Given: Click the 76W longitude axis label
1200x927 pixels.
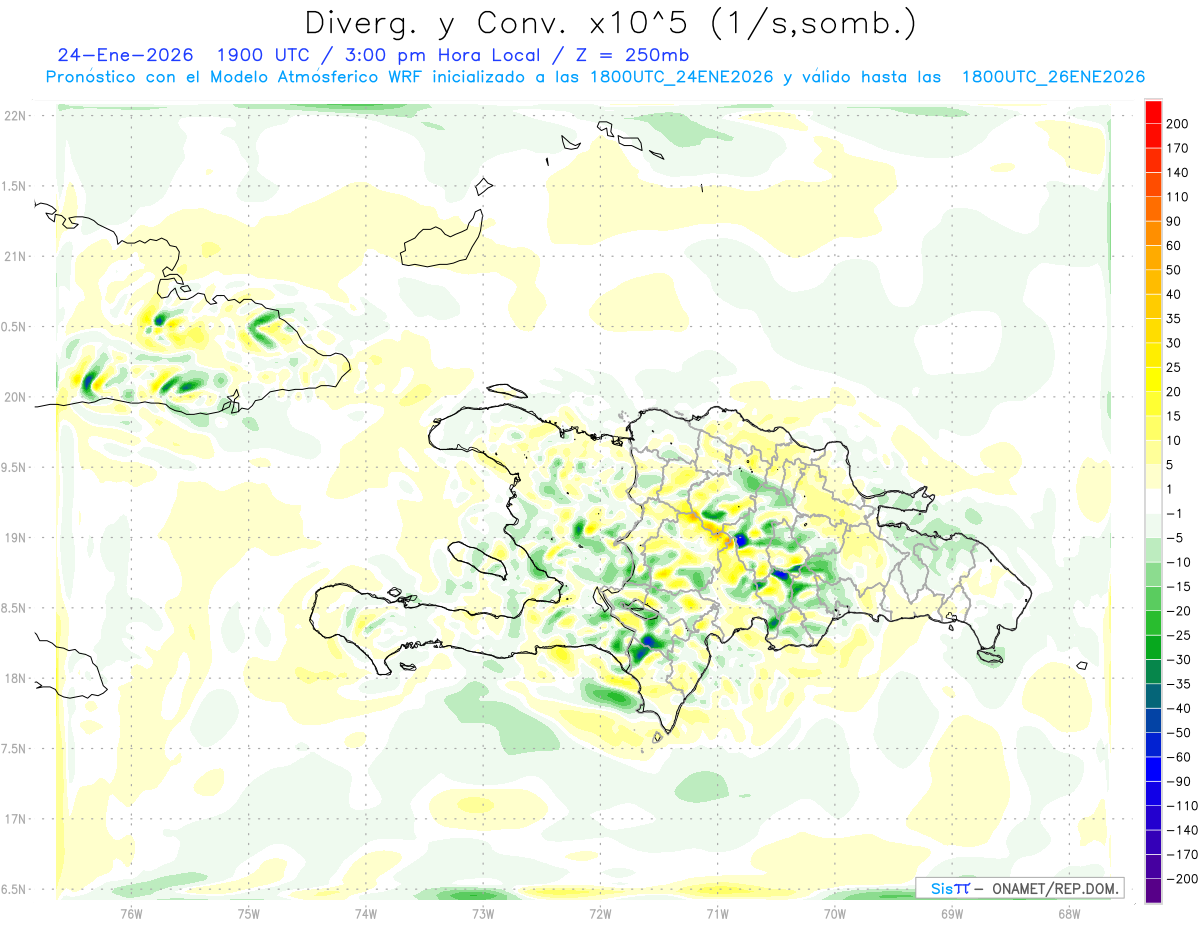Looking at the screenshot, I should tap(131, 912).
